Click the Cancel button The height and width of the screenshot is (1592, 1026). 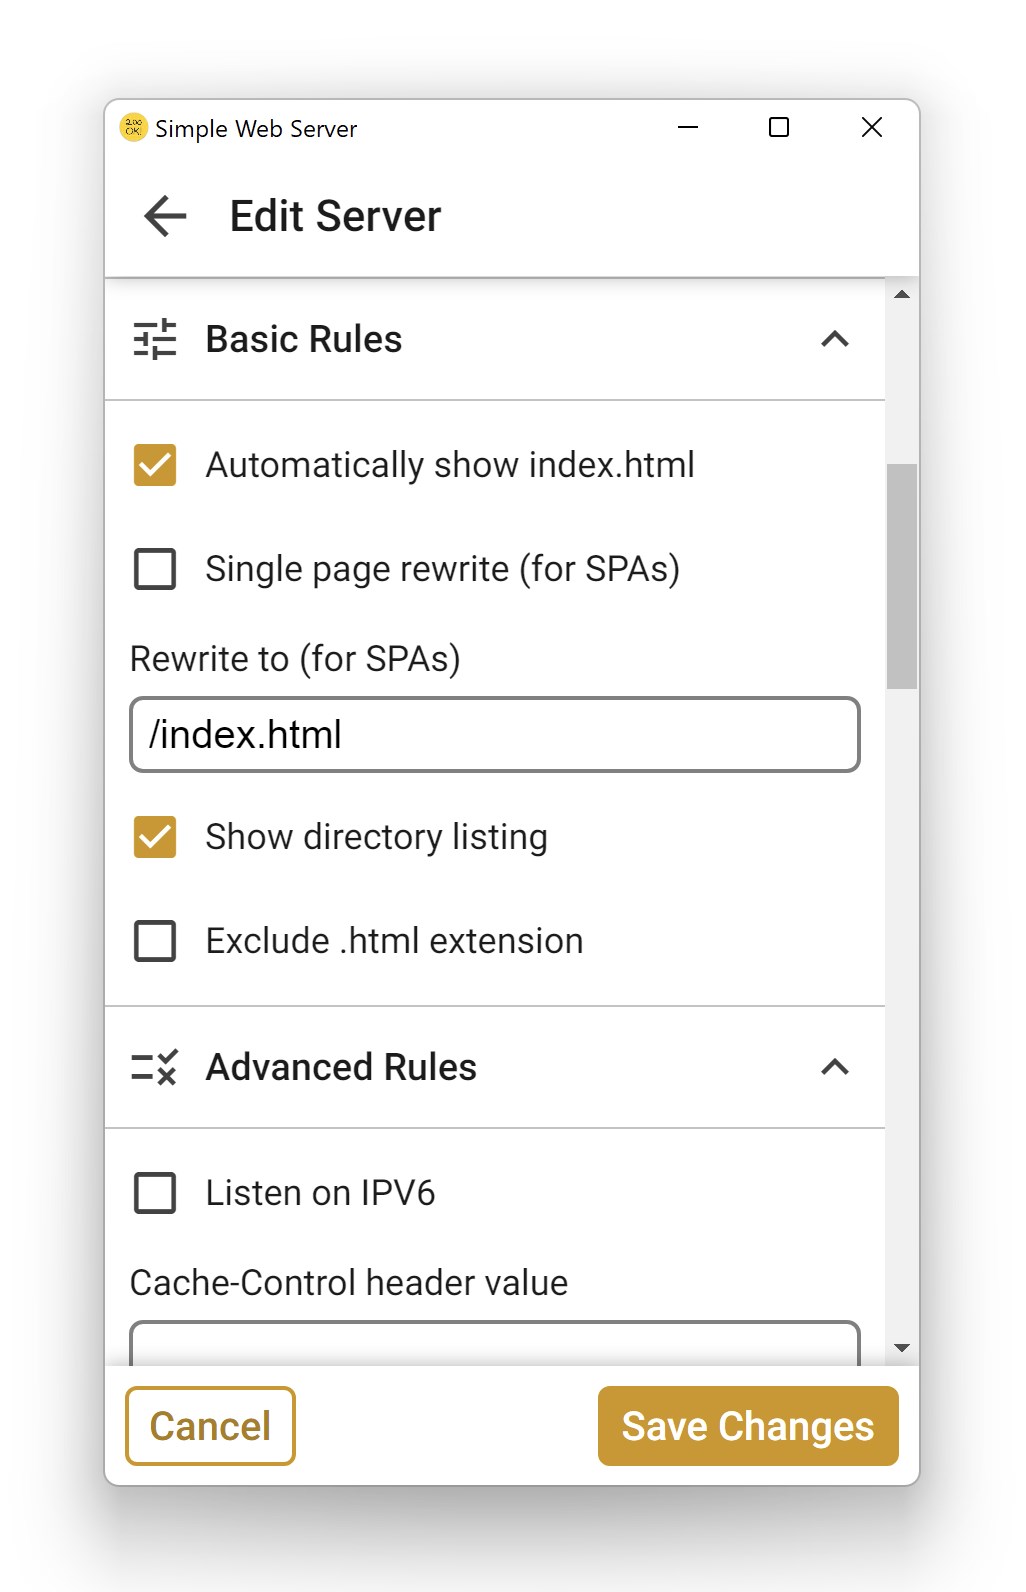pyautogui.click(x=210, y=1426)
